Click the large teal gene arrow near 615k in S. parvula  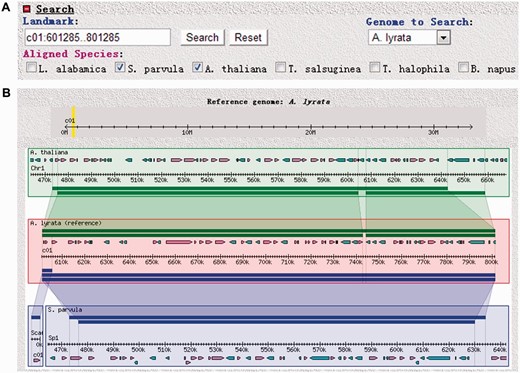[438, 358]
